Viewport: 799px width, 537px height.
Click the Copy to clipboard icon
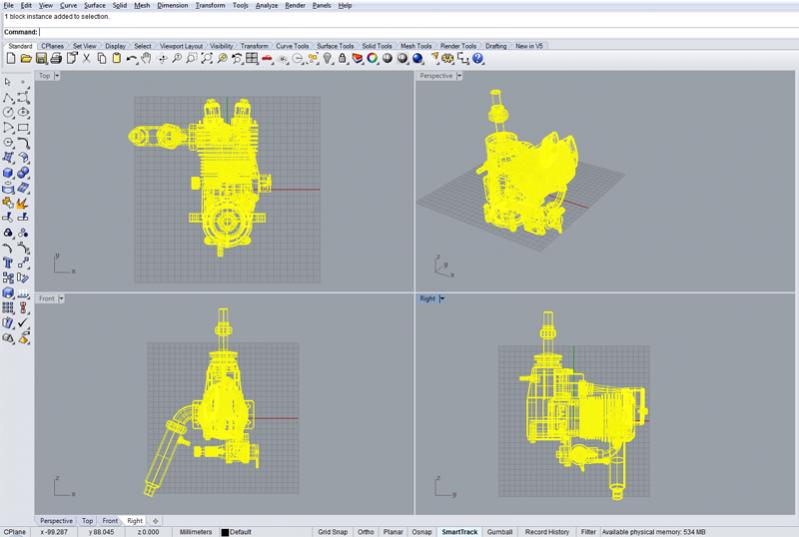click(x=102, y=59)
